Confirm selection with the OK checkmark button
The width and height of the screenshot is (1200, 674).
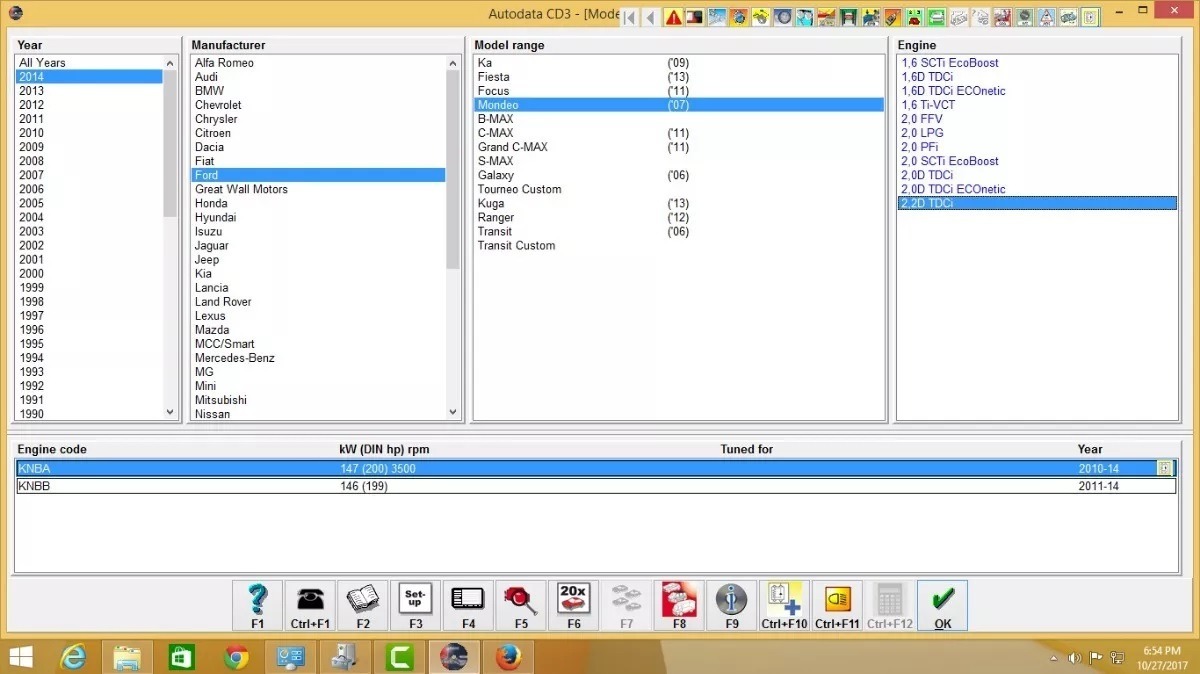coord(942,606)
